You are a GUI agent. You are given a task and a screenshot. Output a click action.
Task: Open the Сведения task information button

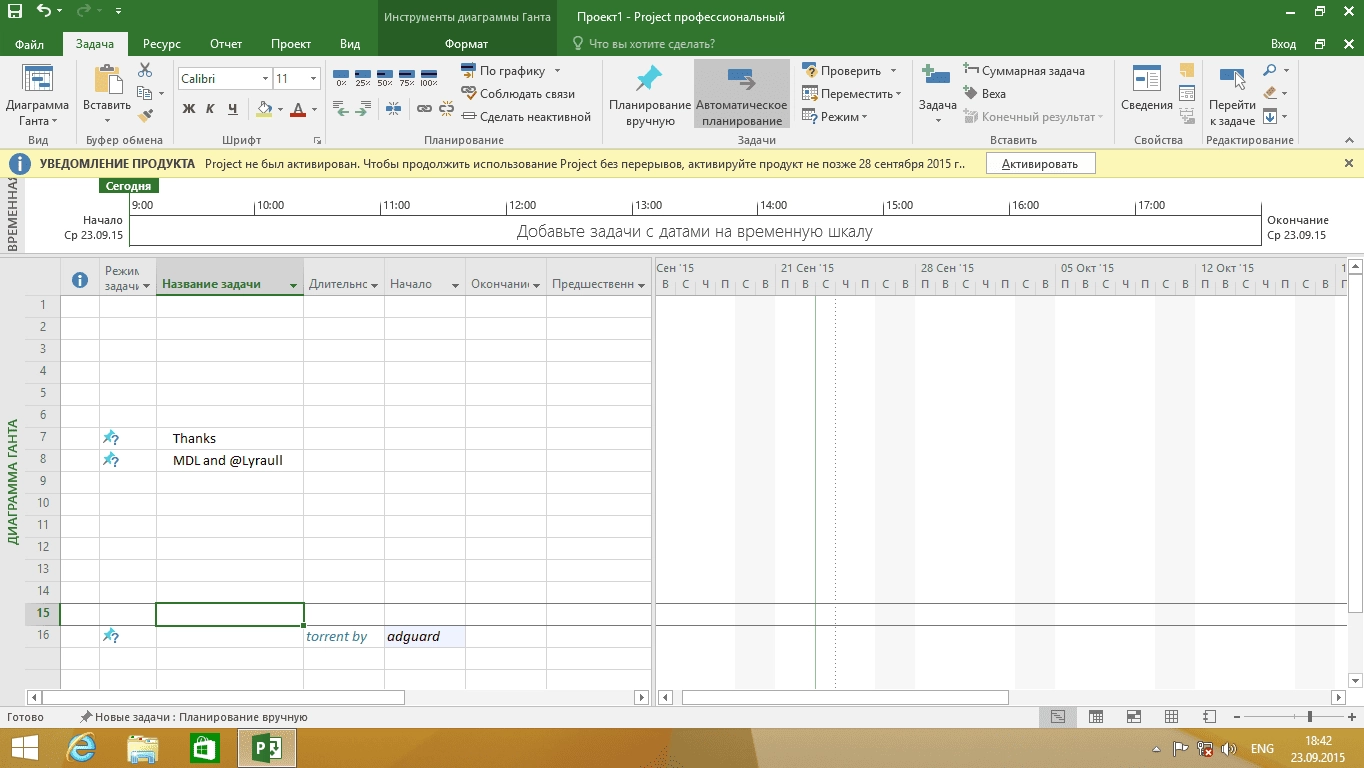[1147, 90]
